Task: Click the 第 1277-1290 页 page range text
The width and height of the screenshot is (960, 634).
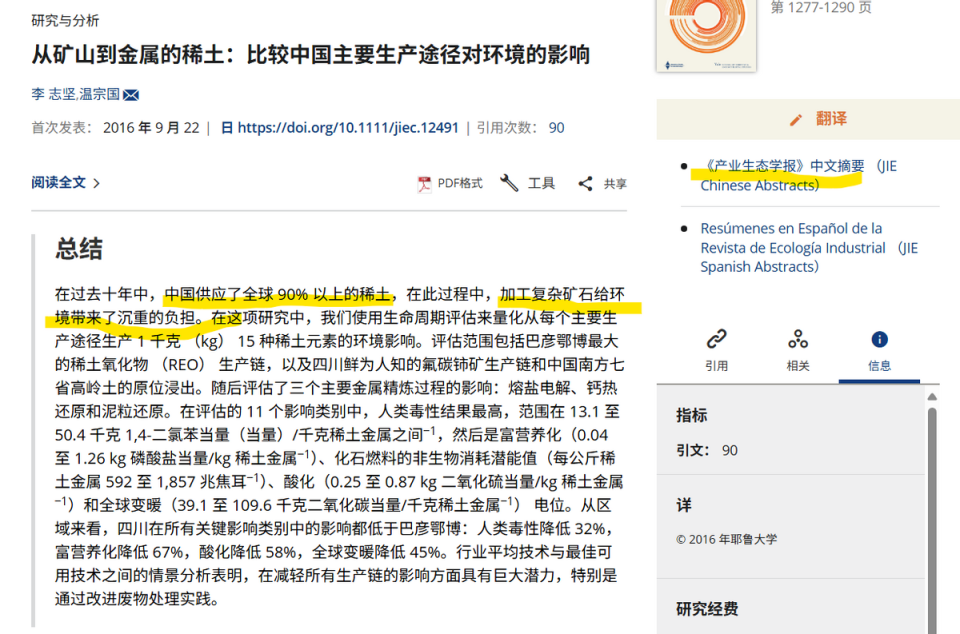Action: [821, 7]
